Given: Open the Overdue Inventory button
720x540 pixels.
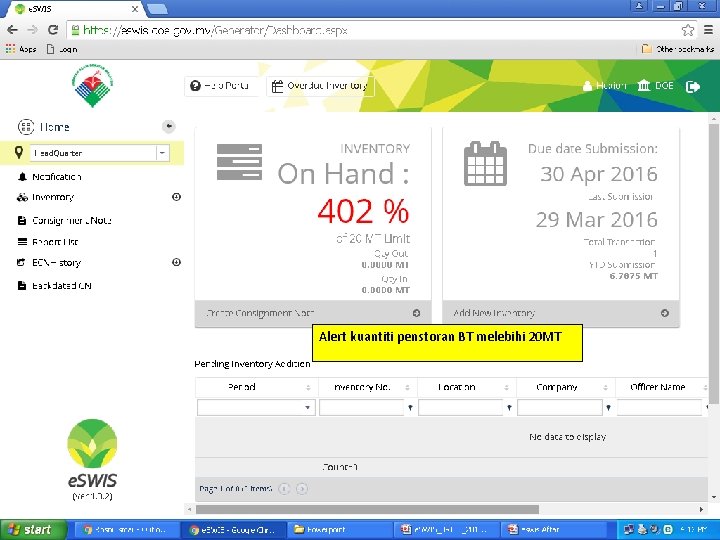Looking at the screenshot, I should [320, 86].
